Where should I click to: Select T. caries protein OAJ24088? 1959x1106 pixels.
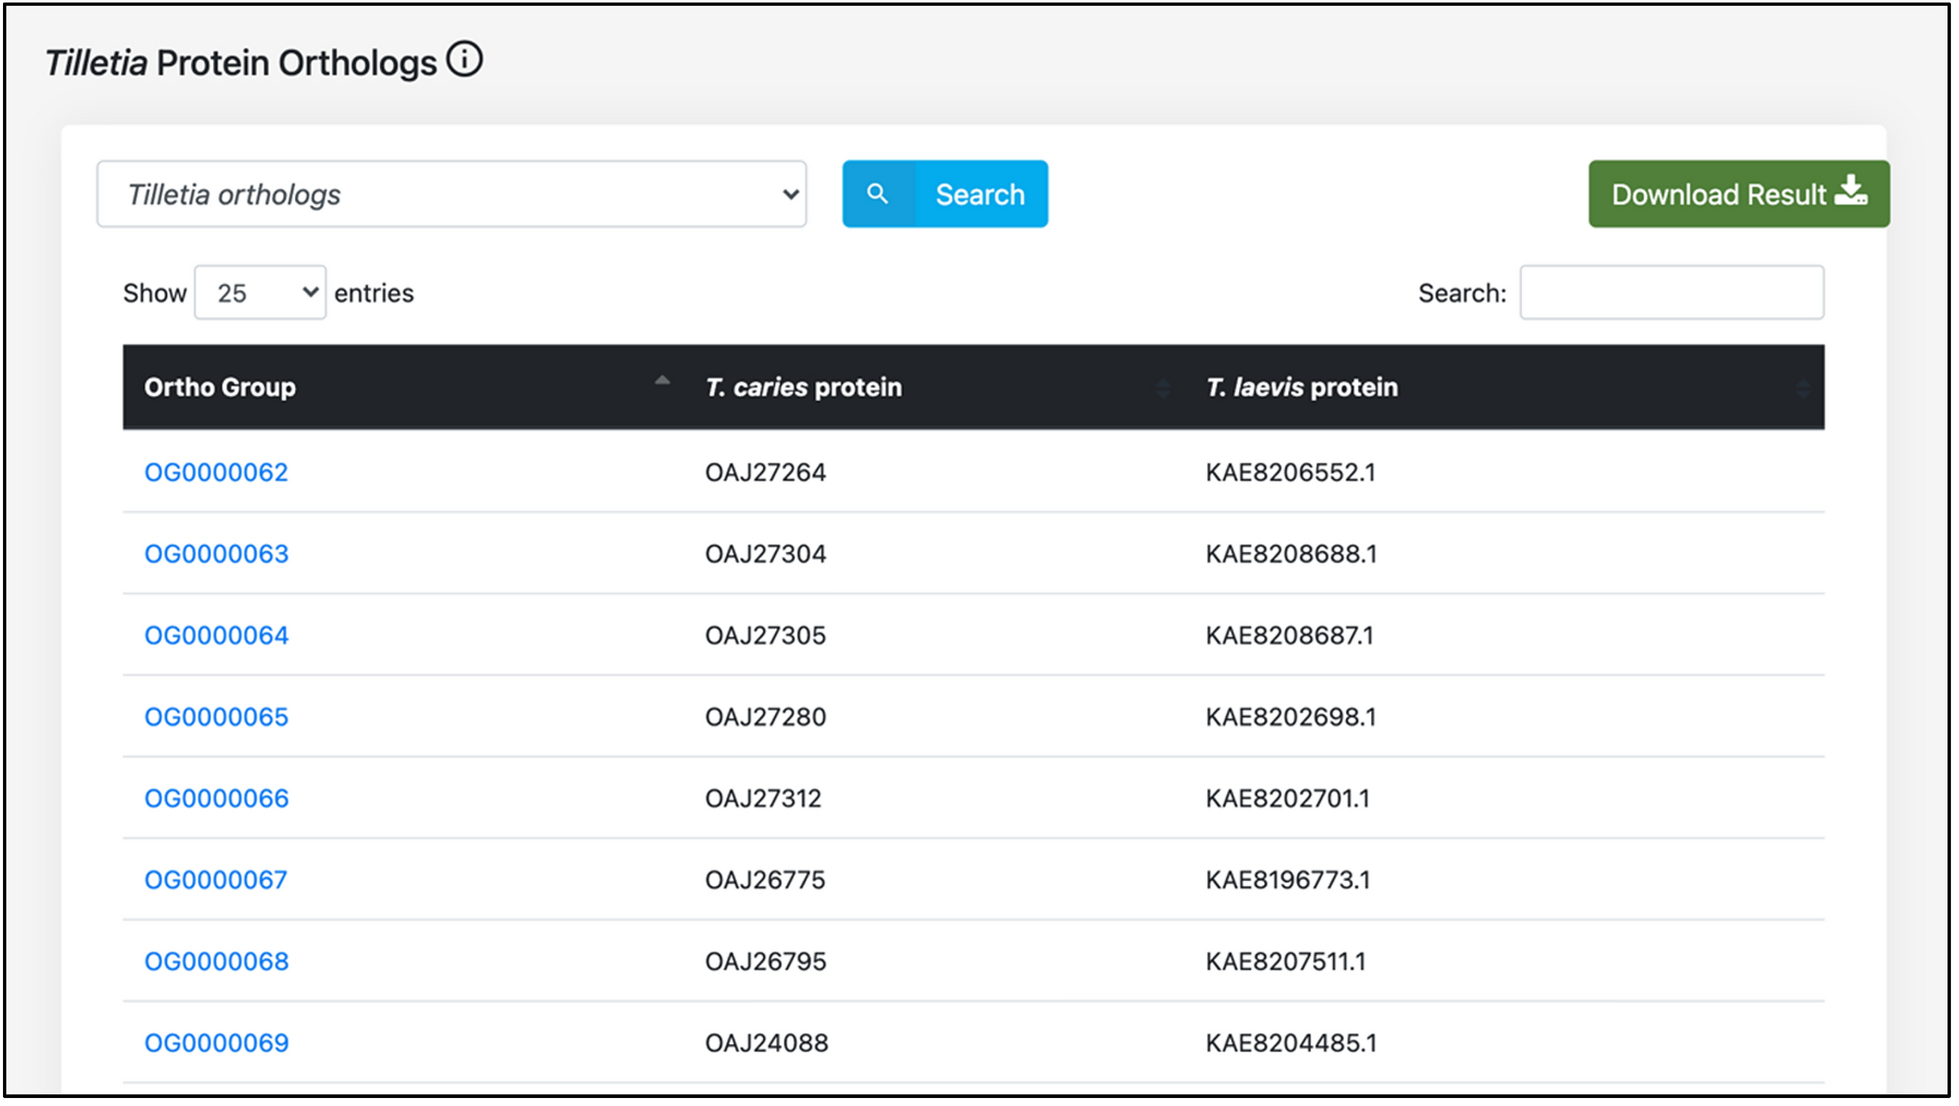(x=766, y=1043)
